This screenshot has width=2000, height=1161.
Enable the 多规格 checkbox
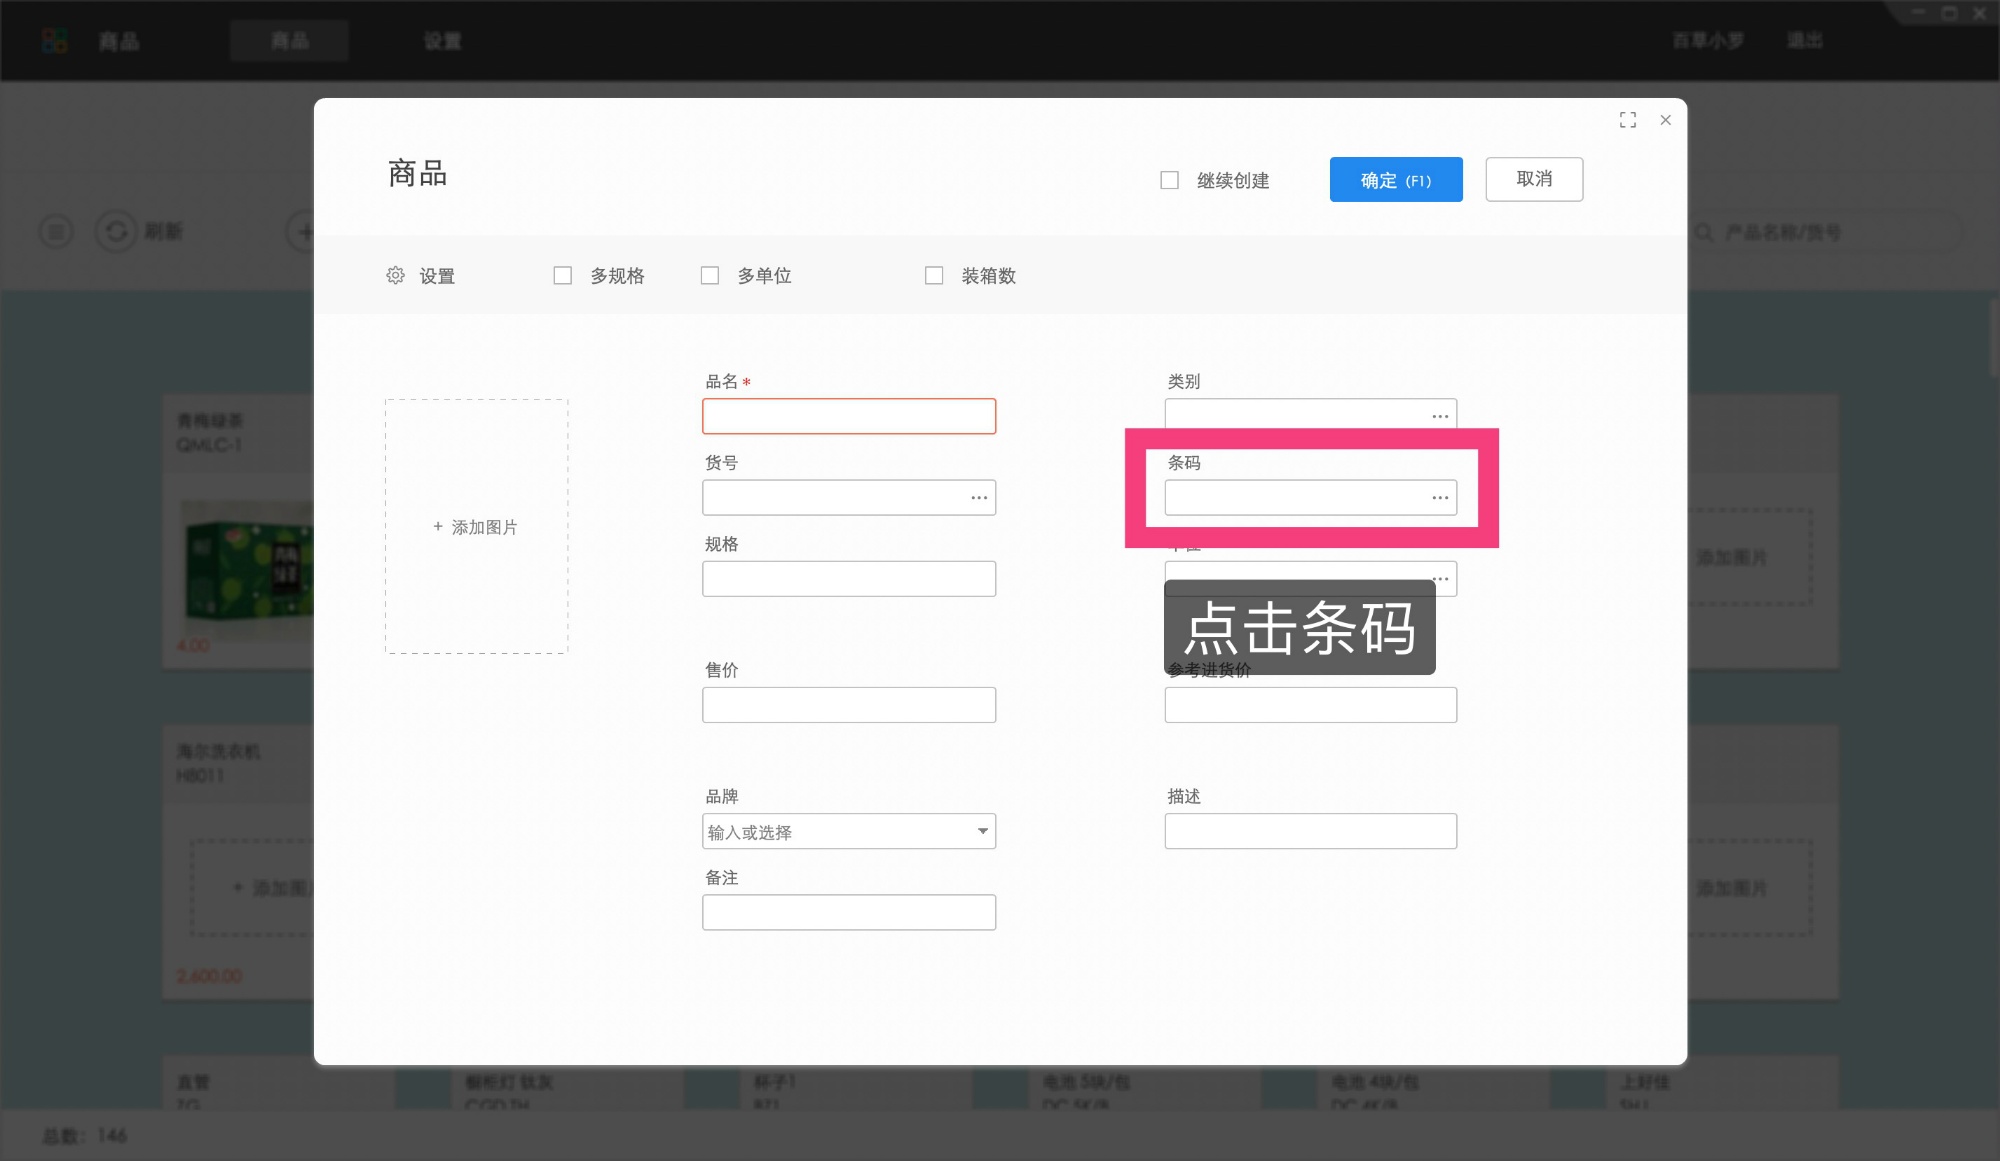pyautogui.click(x=563, y=275)
